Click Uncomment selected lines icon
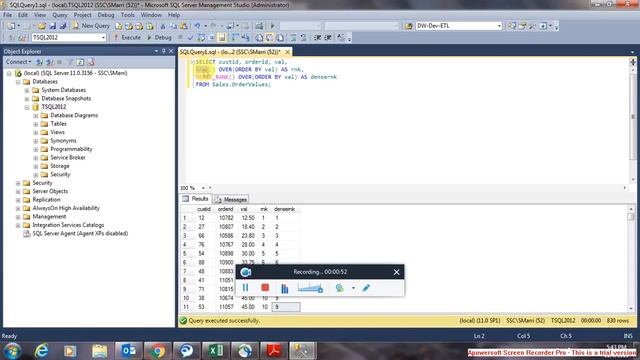 point(303,38)
